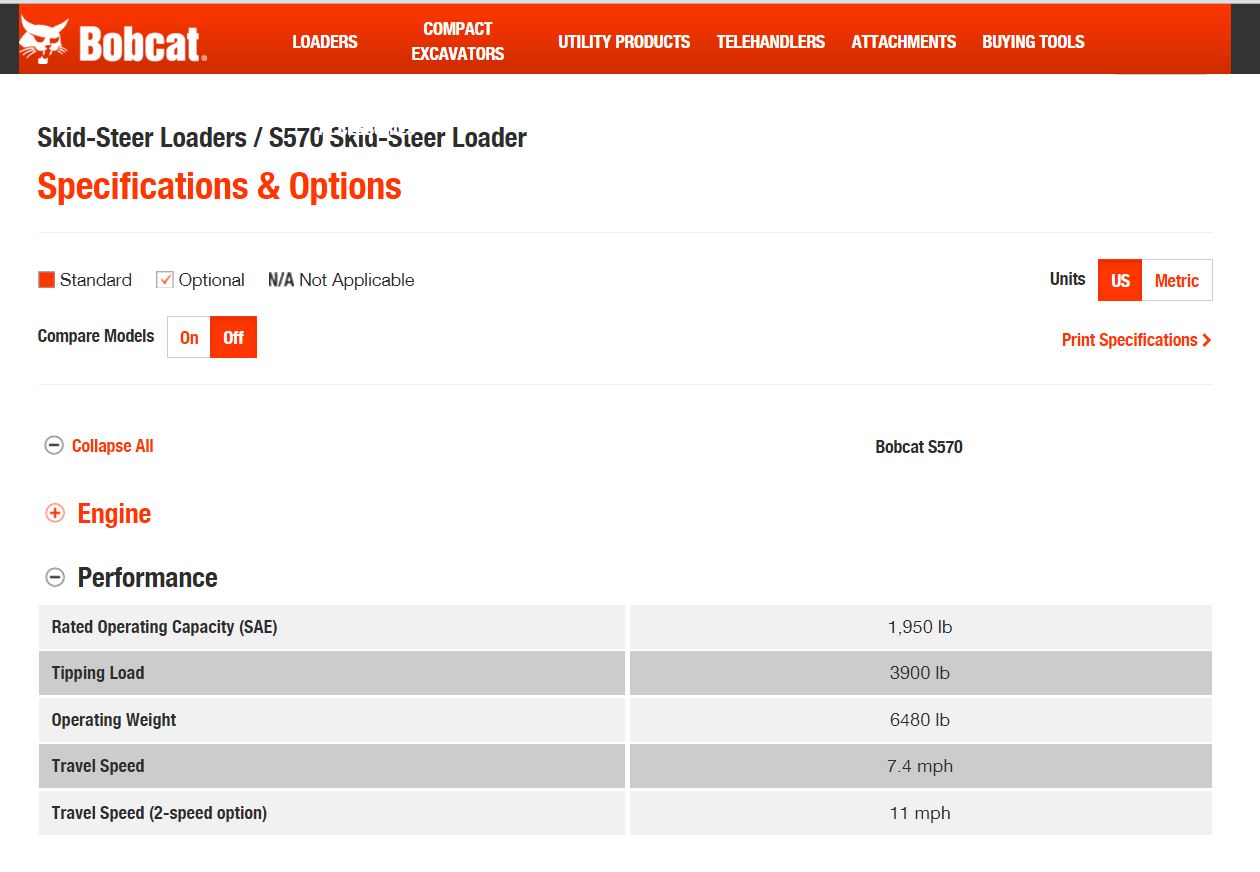The width and height of the screenshot is (1260, 872).
Task: Open the Loaders menu
Action: click(x=324, y=41)
